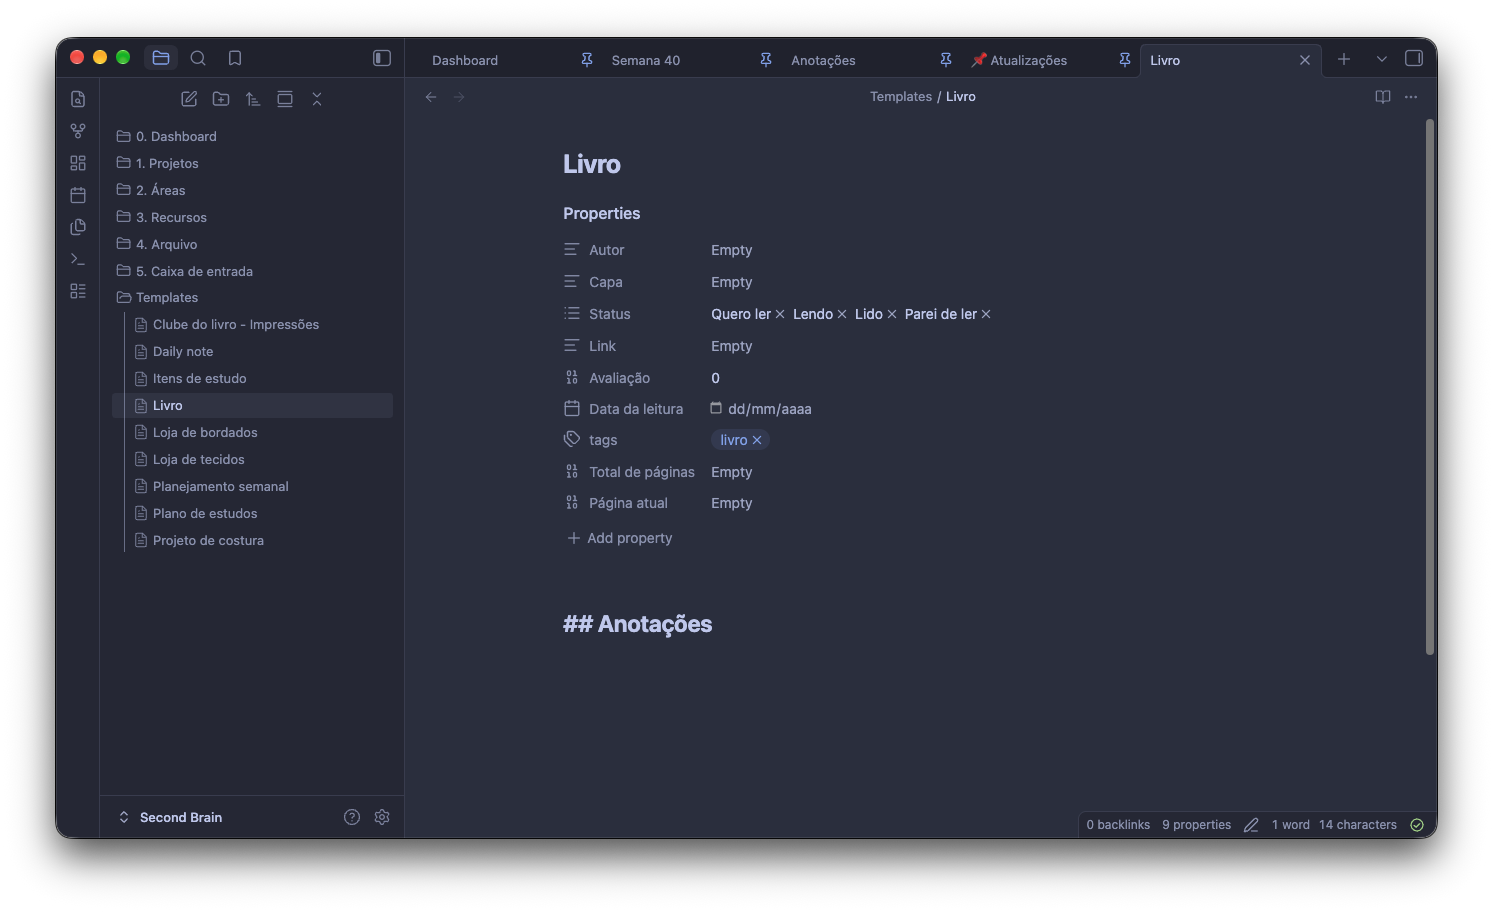
Task: Remove the Lendo status value
Action: (x=842, y=314)
